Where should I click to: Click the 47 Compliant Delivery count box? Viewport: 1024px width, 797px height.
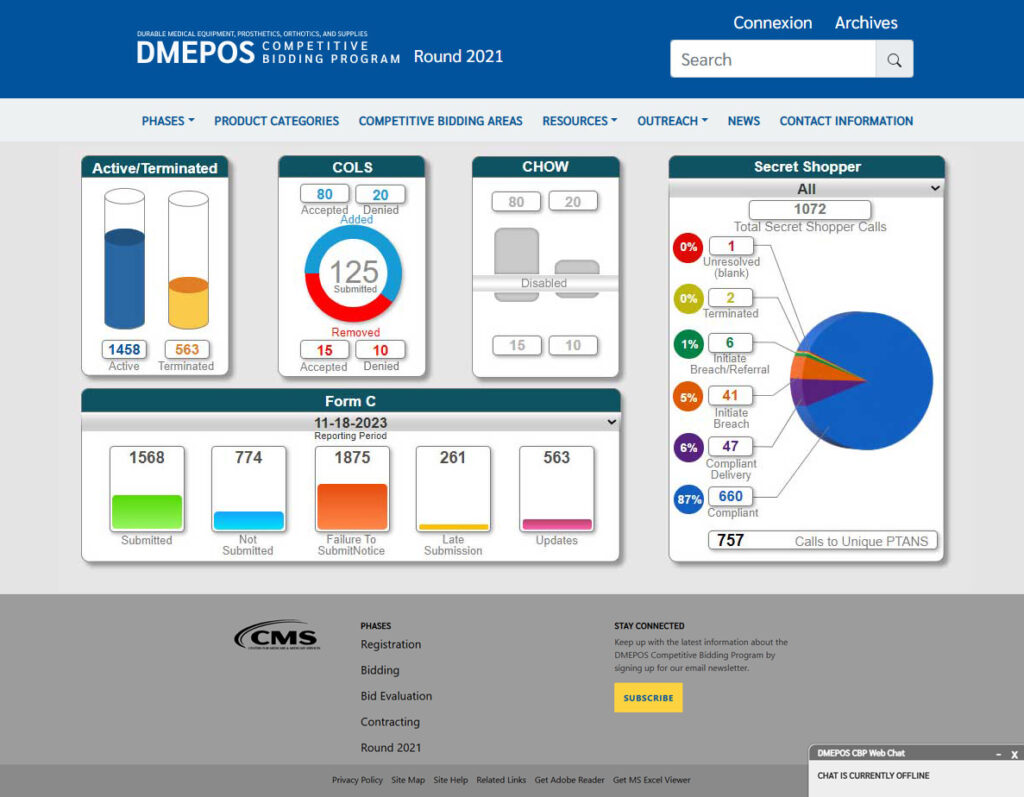(x=731, y=446)
